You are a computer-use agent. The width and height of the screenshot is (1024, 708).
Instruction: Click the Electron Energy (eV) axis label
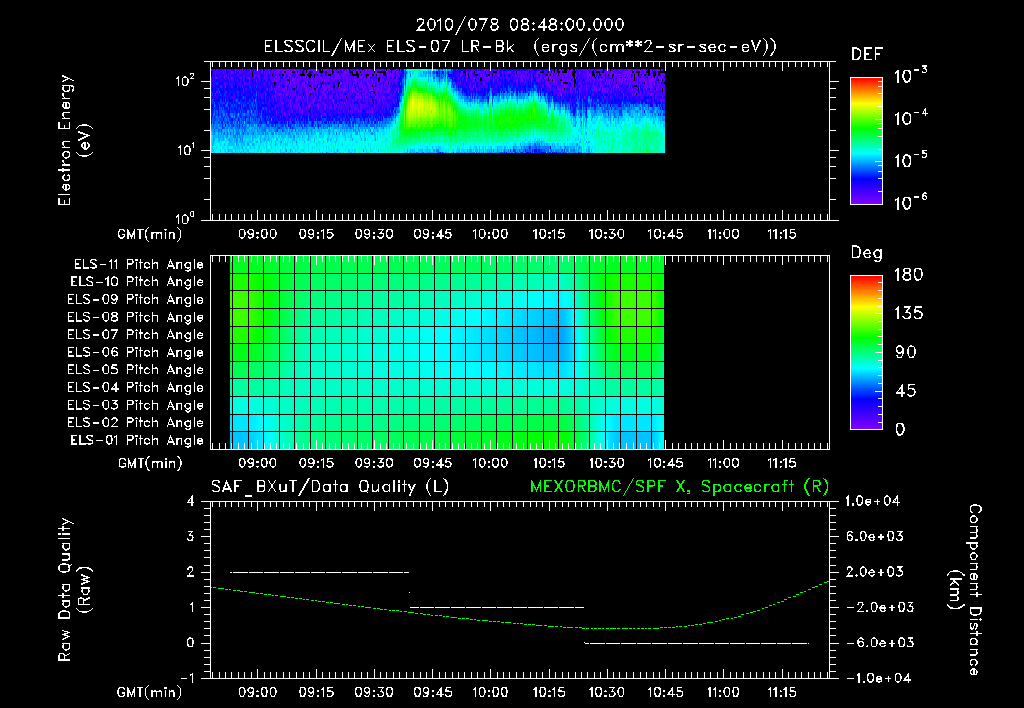(74, 140)
